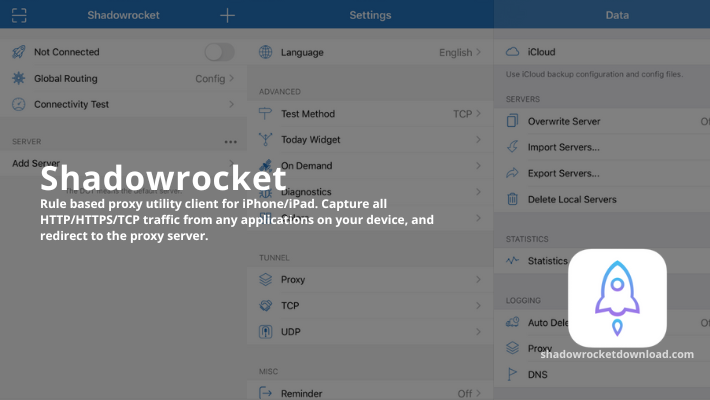Add a new server with the plus icon
Viewport: 710px width, 400px height.
(227, 15)
